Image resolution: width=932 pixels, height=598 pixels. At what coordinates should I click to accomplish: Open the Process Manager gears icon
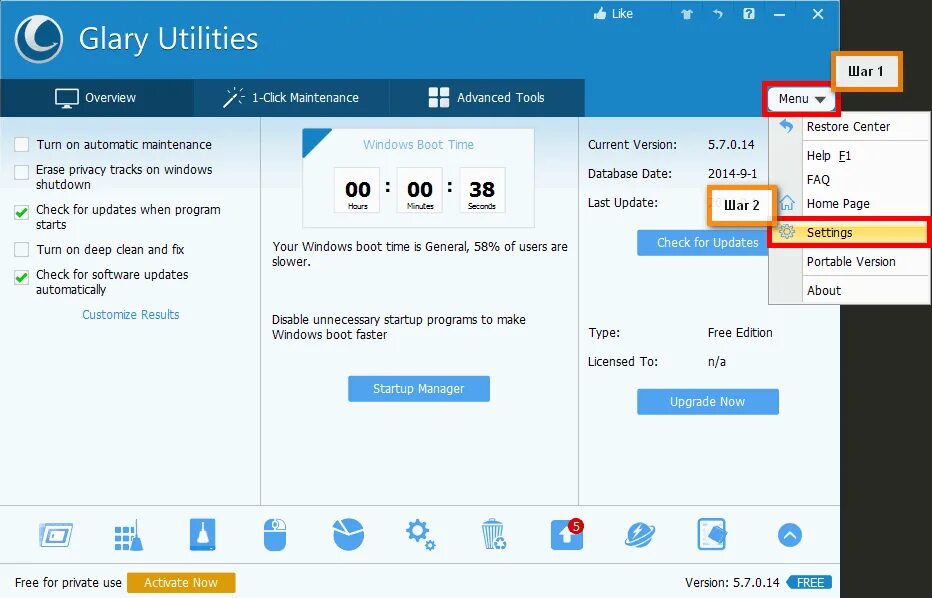(420, 534)
